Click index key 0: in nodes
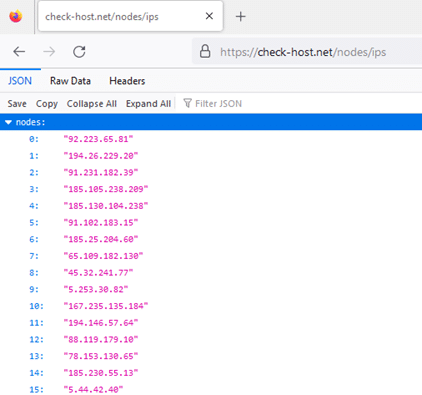The height and width of the screenshot is (395, 422). 34,139
